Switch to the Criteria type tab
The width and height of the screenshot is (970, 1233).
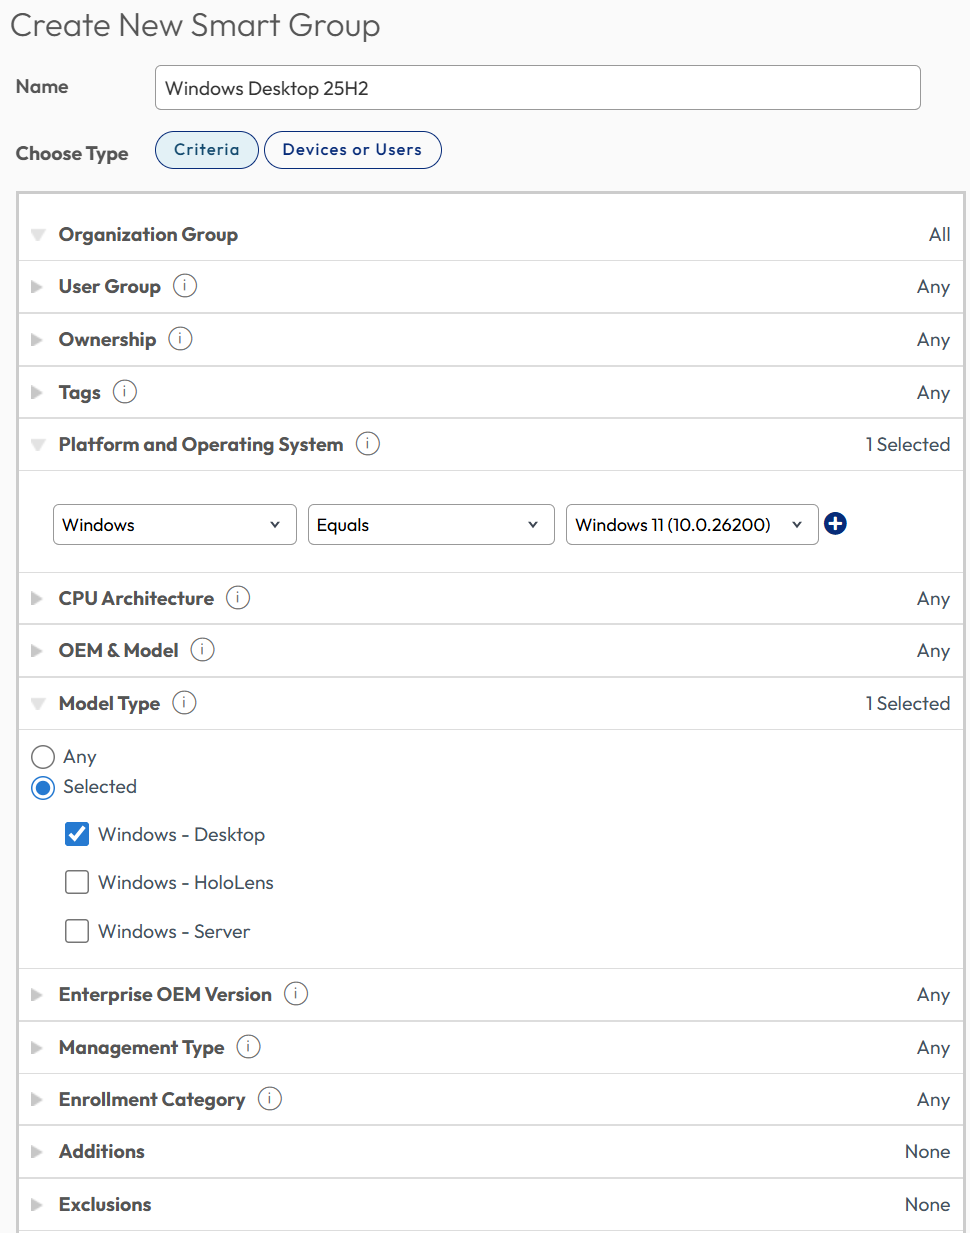coord(207,150)
